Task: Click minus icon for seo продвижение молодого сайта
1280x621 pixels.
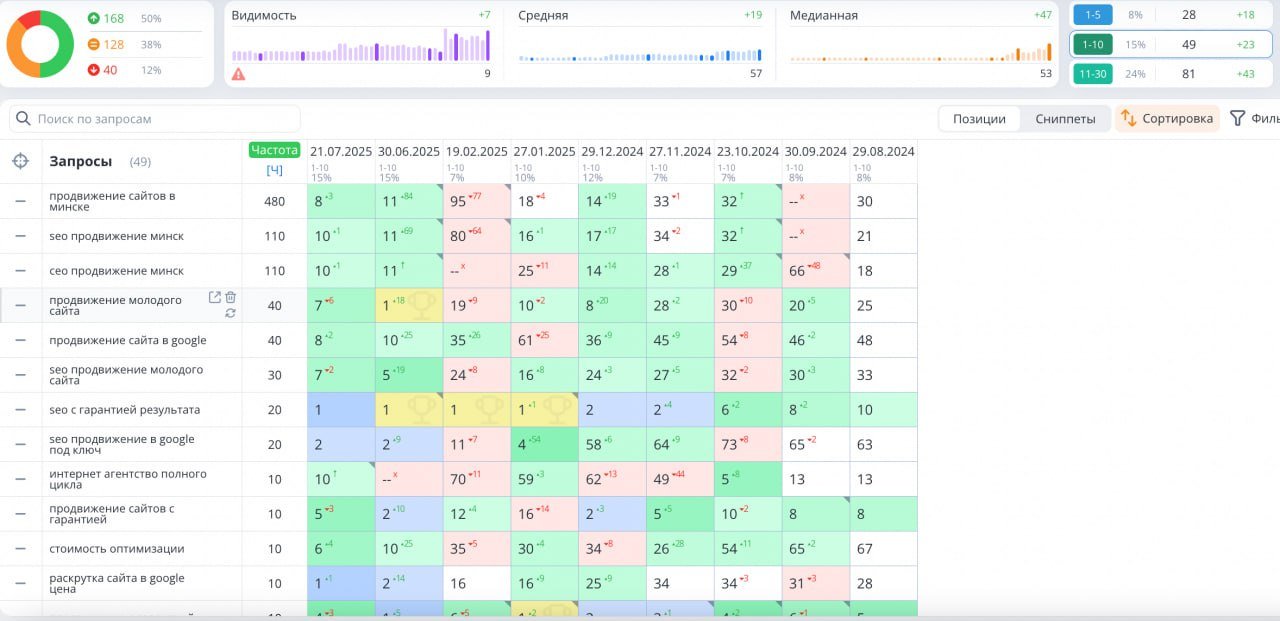Action: point(20,375)
